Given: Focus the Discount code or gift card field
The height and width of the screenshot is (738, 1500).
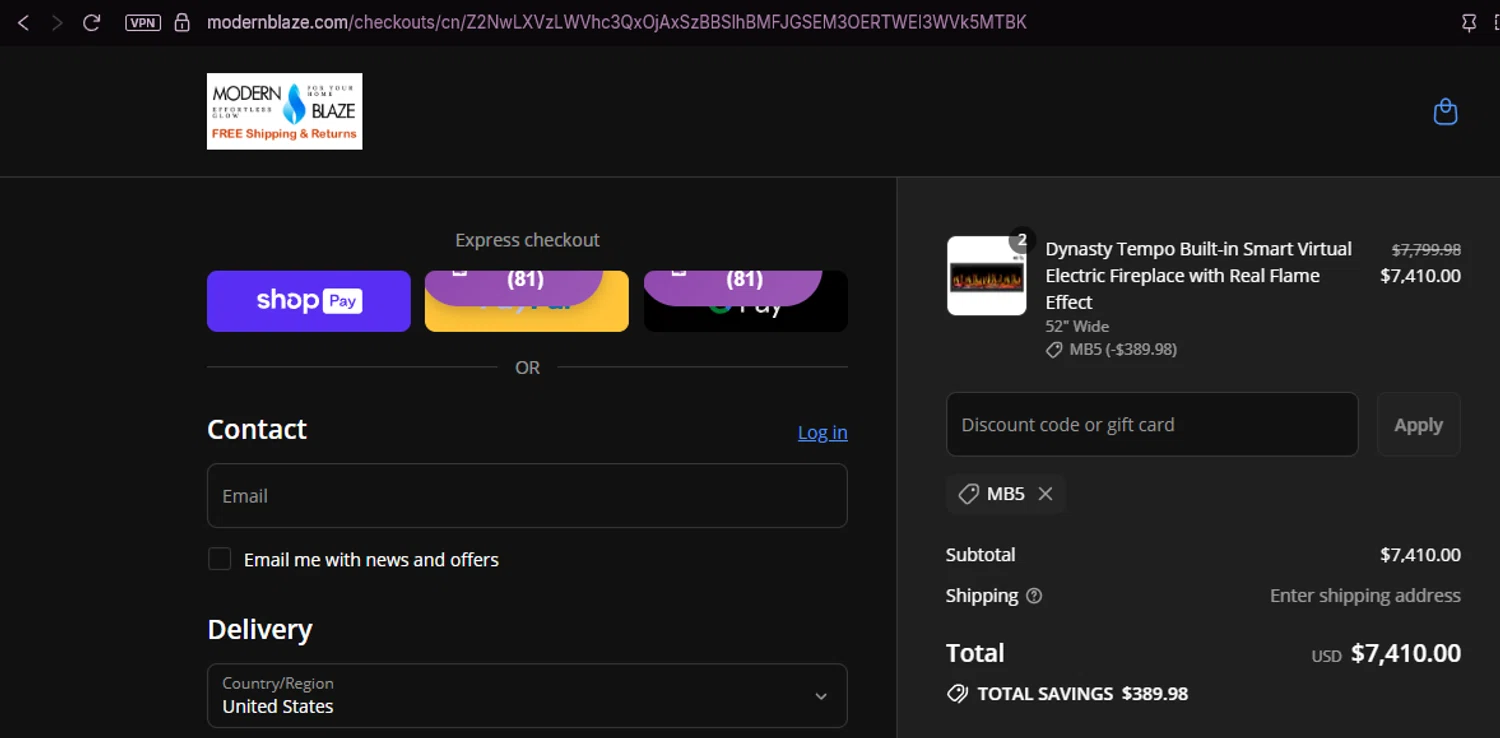Looking at the screenshot, I should click(1152, 424).
